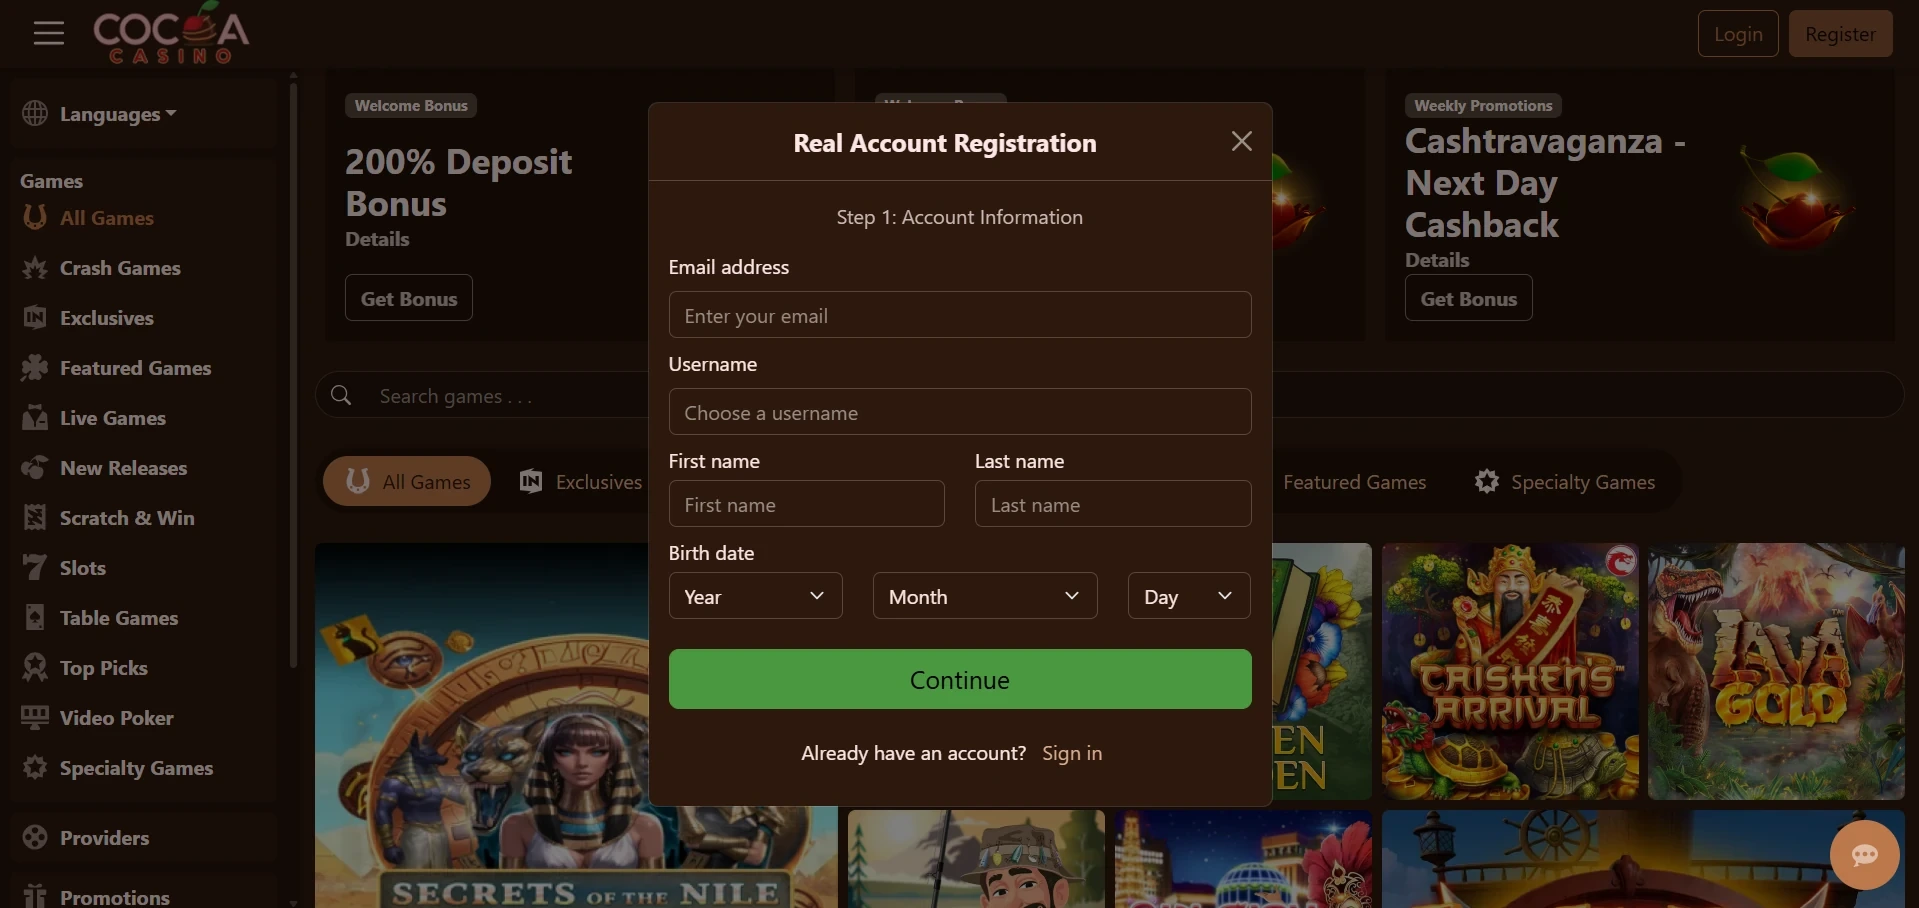Open the Day birth date dropdown
The height and width of the screenshot is (908, 1919).
(x=1189, y=596)
